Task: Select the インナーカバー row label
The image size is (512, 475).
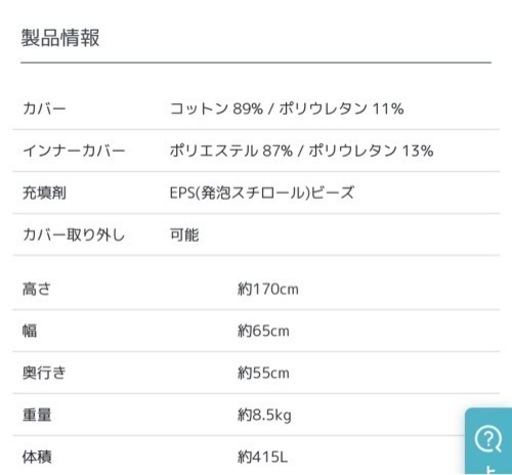Action: 74,151
